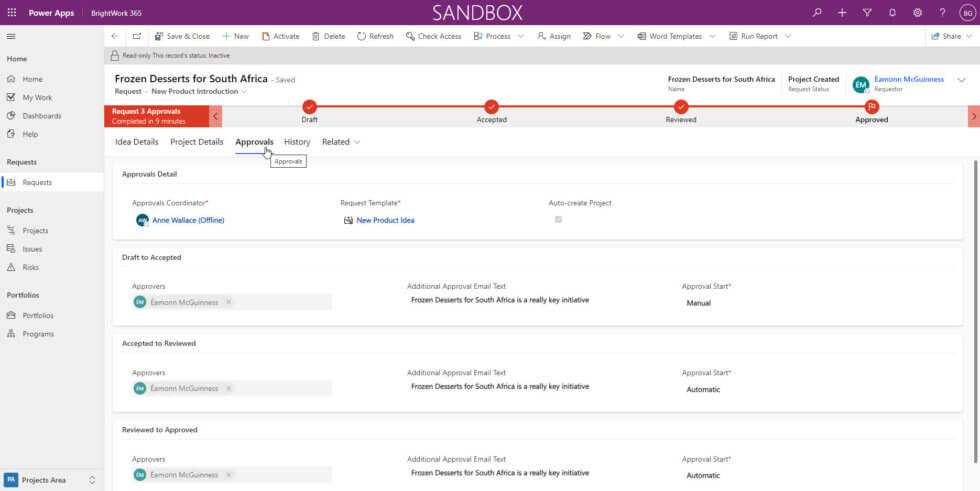Open the Power Apps app launcher waffle
Viewport: 980px width, 491px height.
12,12
